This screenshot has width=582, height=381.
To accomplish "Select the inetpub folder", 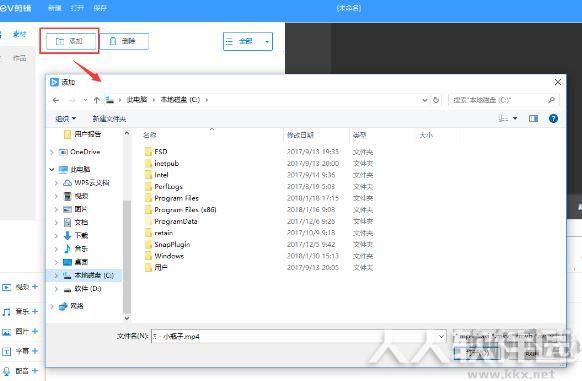I will (x=166, y=163).
